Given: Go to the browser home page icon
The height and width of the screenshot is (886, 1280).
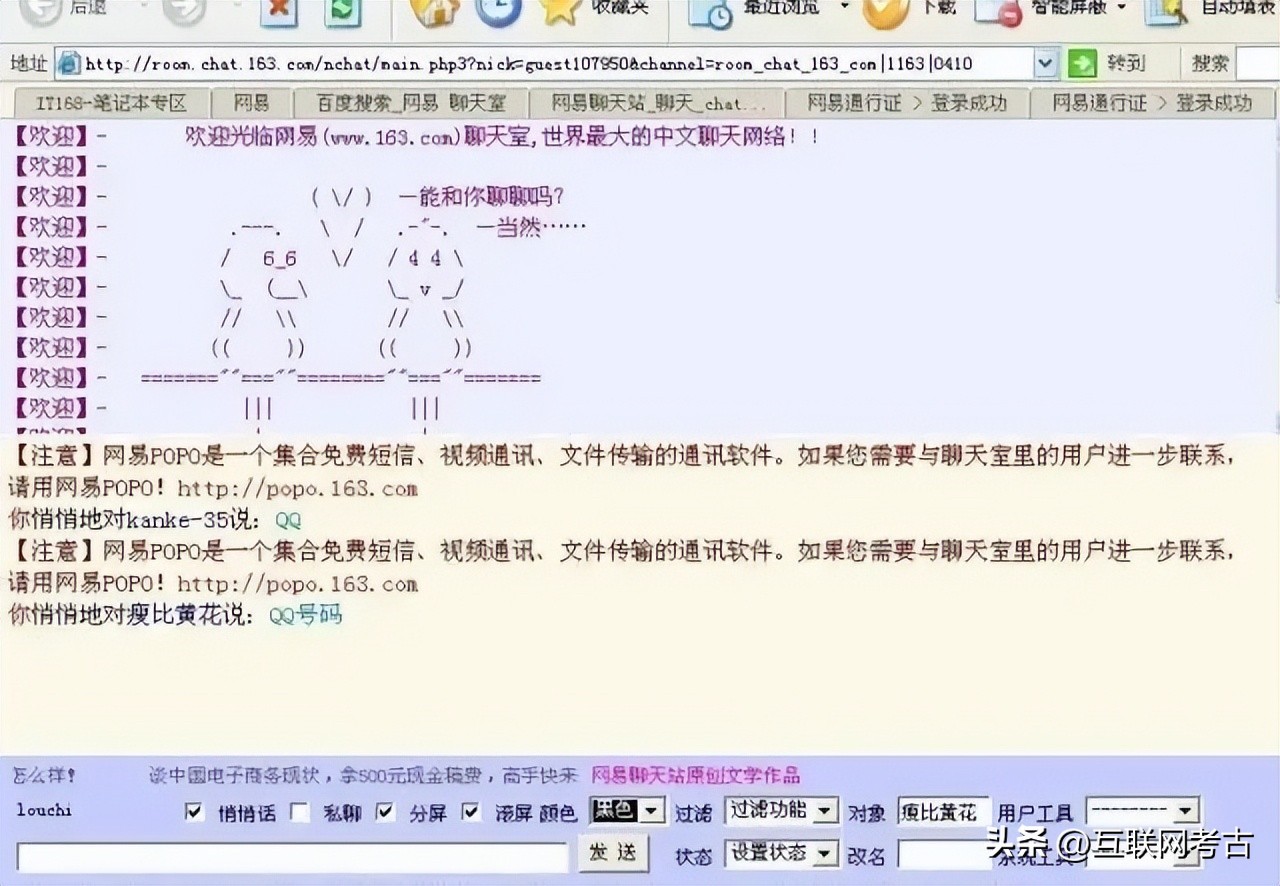Looking at the screenshot, I should pyautogui.click(x=435, y=10).
